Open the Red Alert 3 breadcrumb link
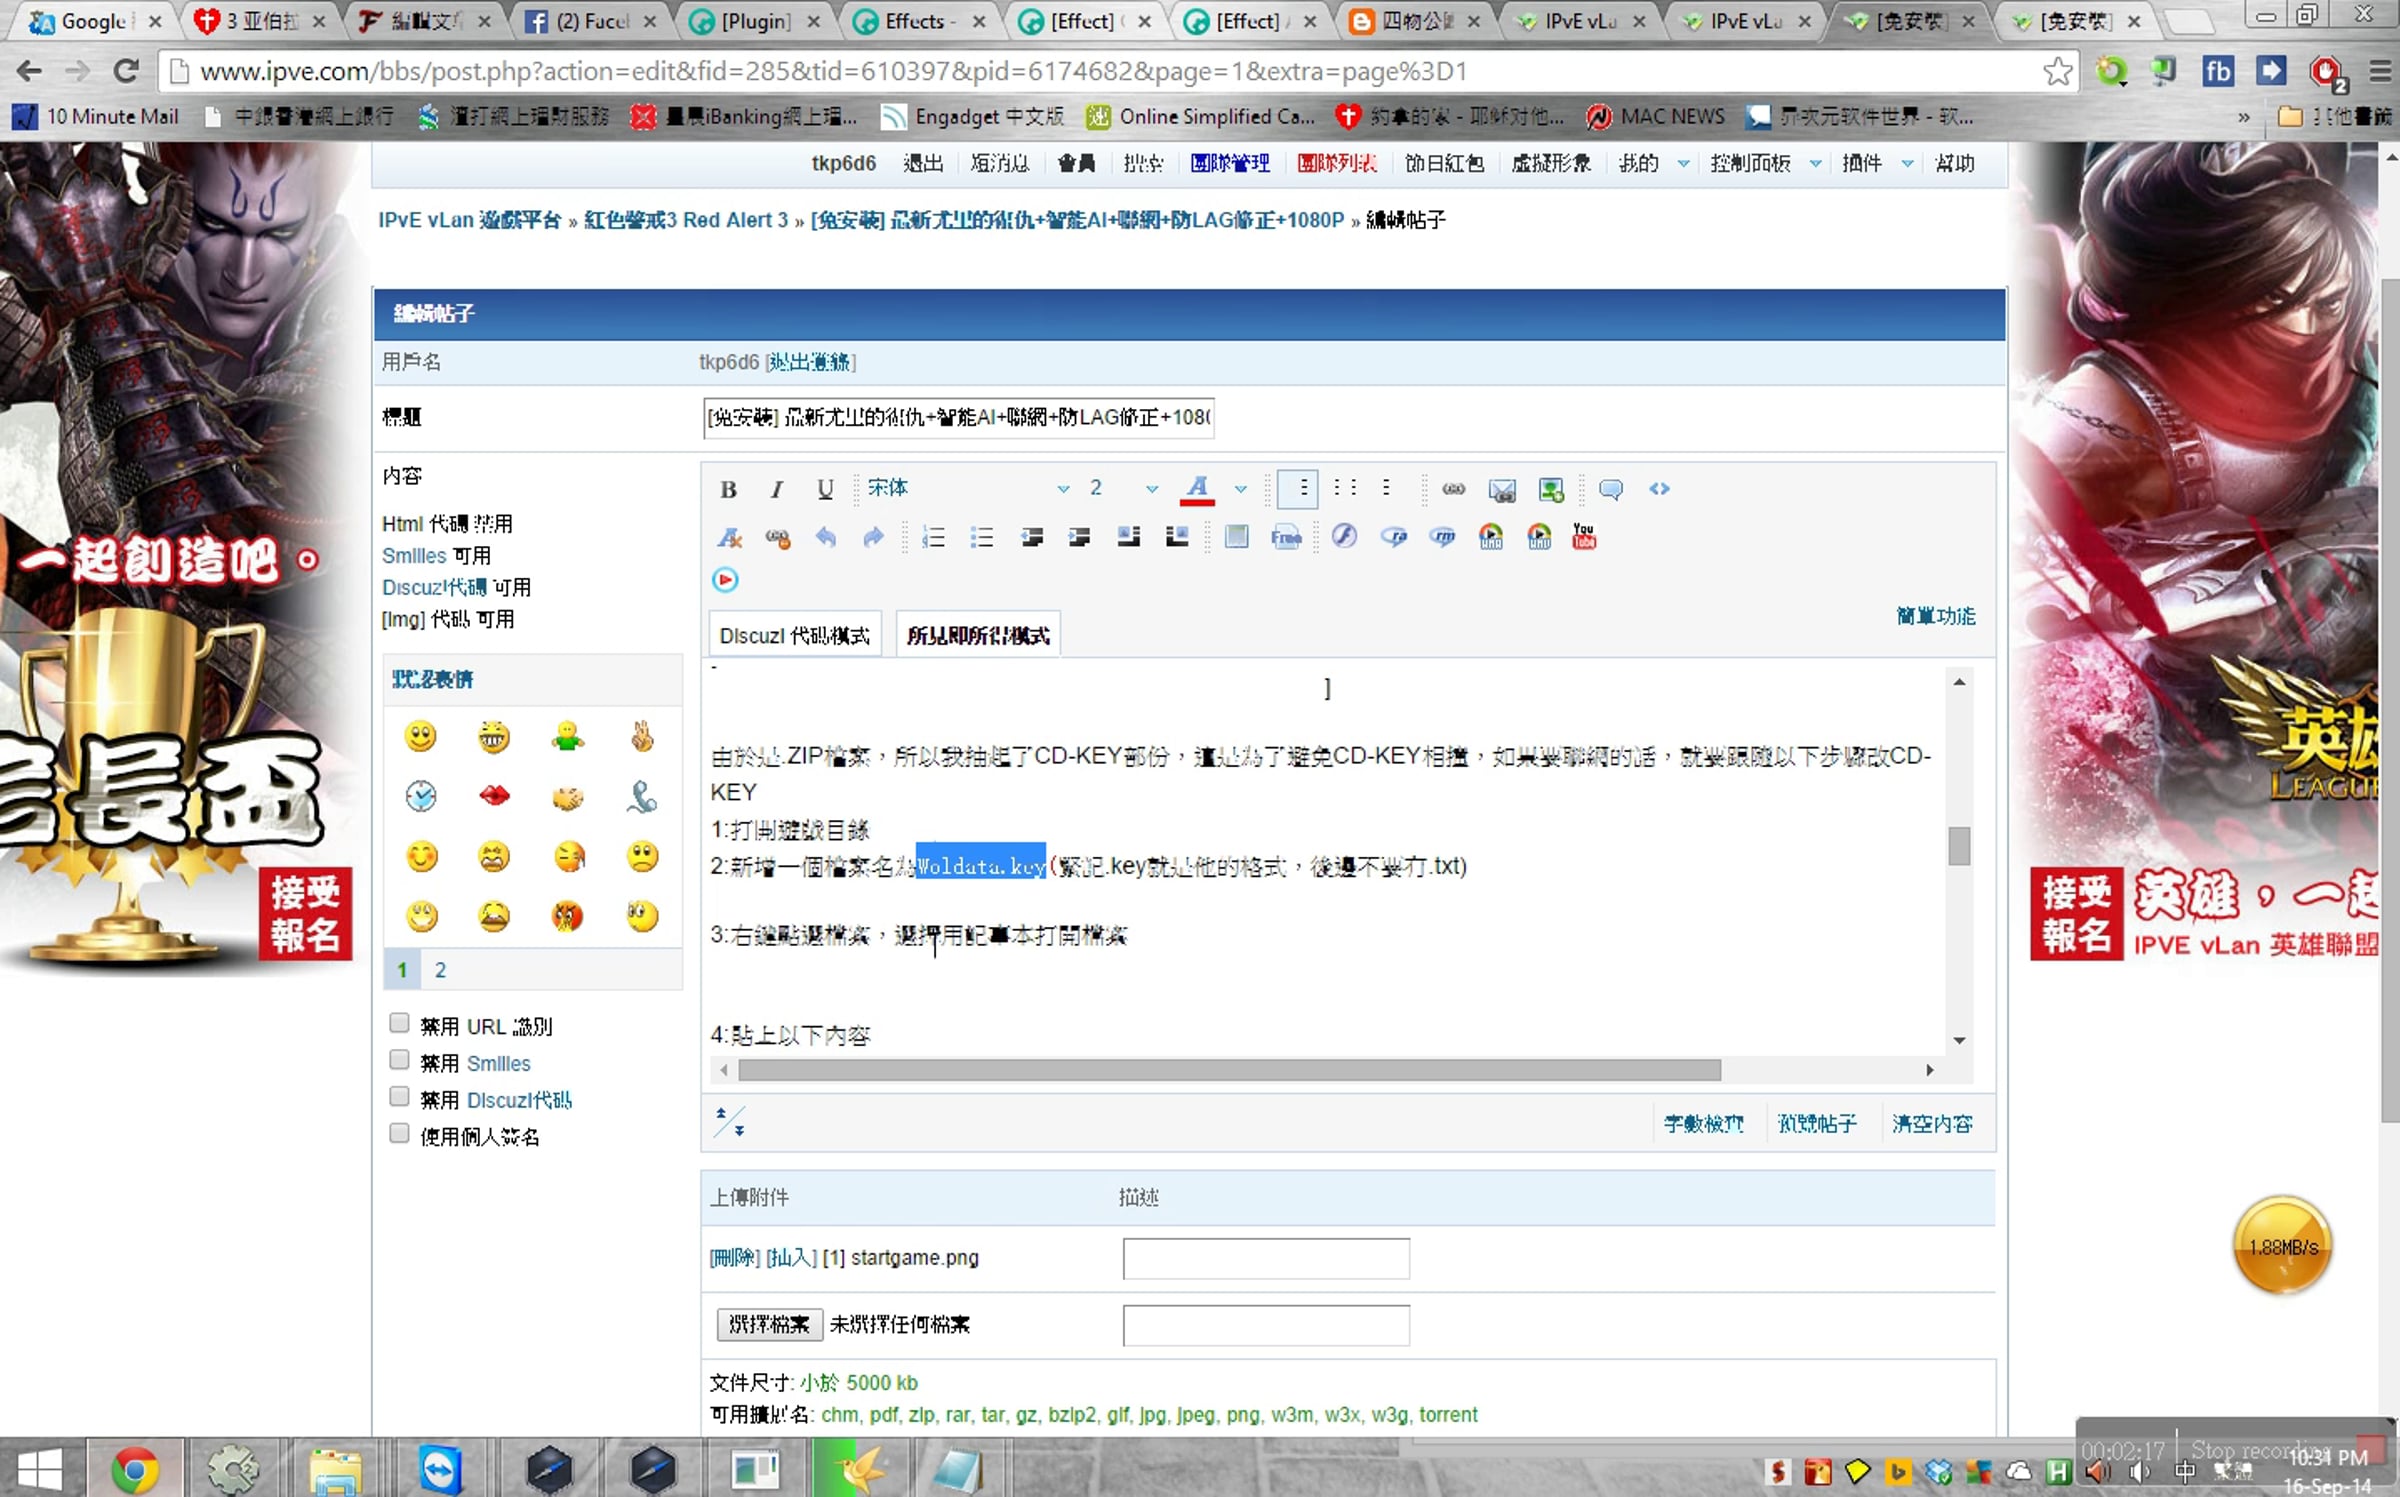Screen dimensions: 2400x1497 [686, 220]
